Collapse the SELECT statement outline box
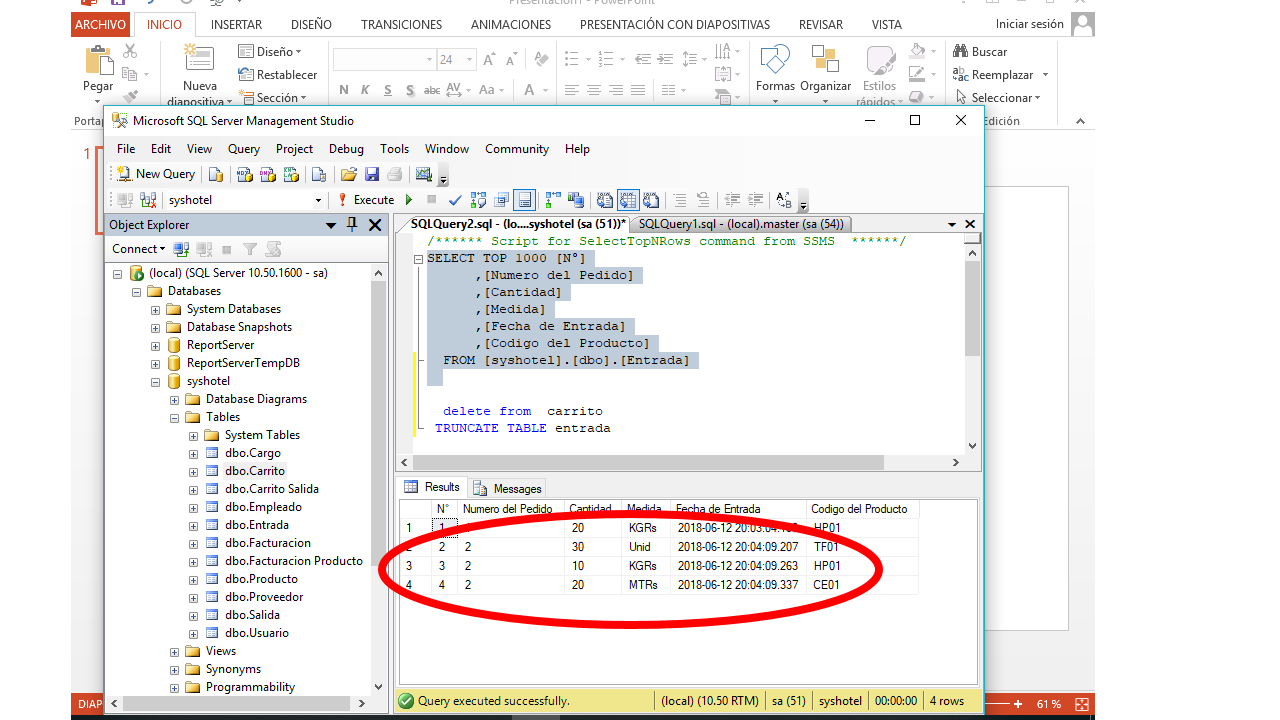Image resolution: width=1280 pixels, height=720 pixels. [x=420, y=258]
